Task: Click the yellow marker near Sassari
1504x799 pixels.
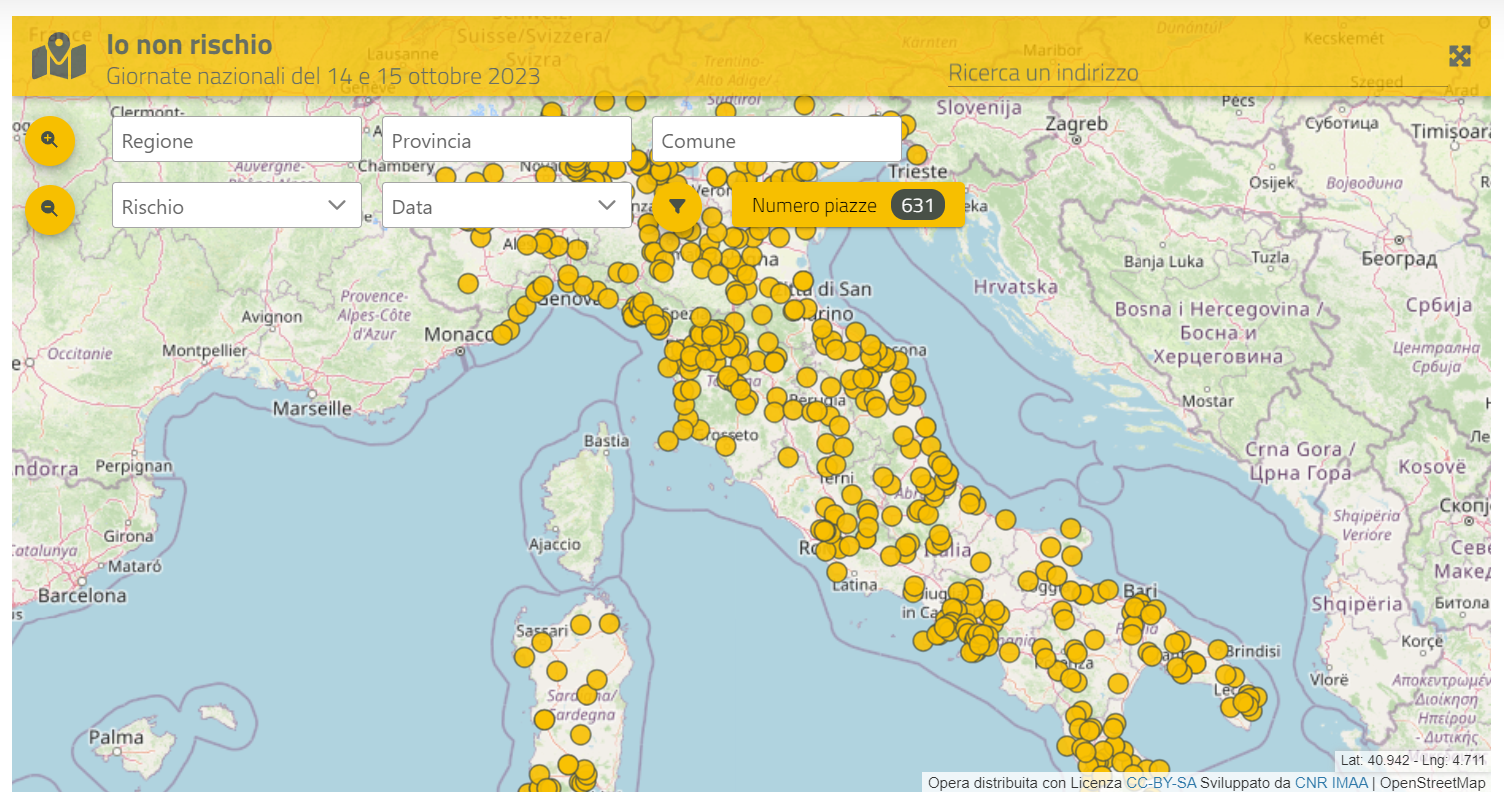Action: (542, 642)
